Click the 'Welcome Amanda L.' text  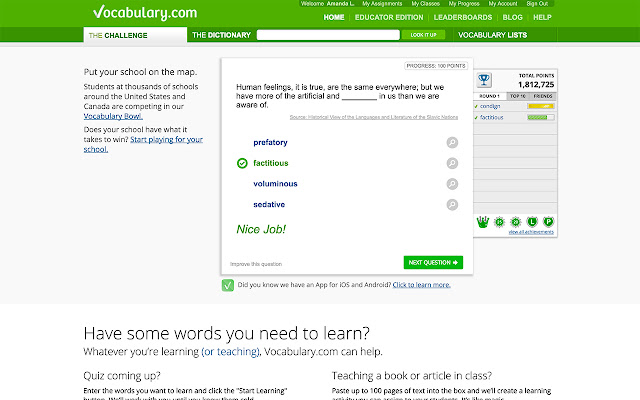point(327,4)
